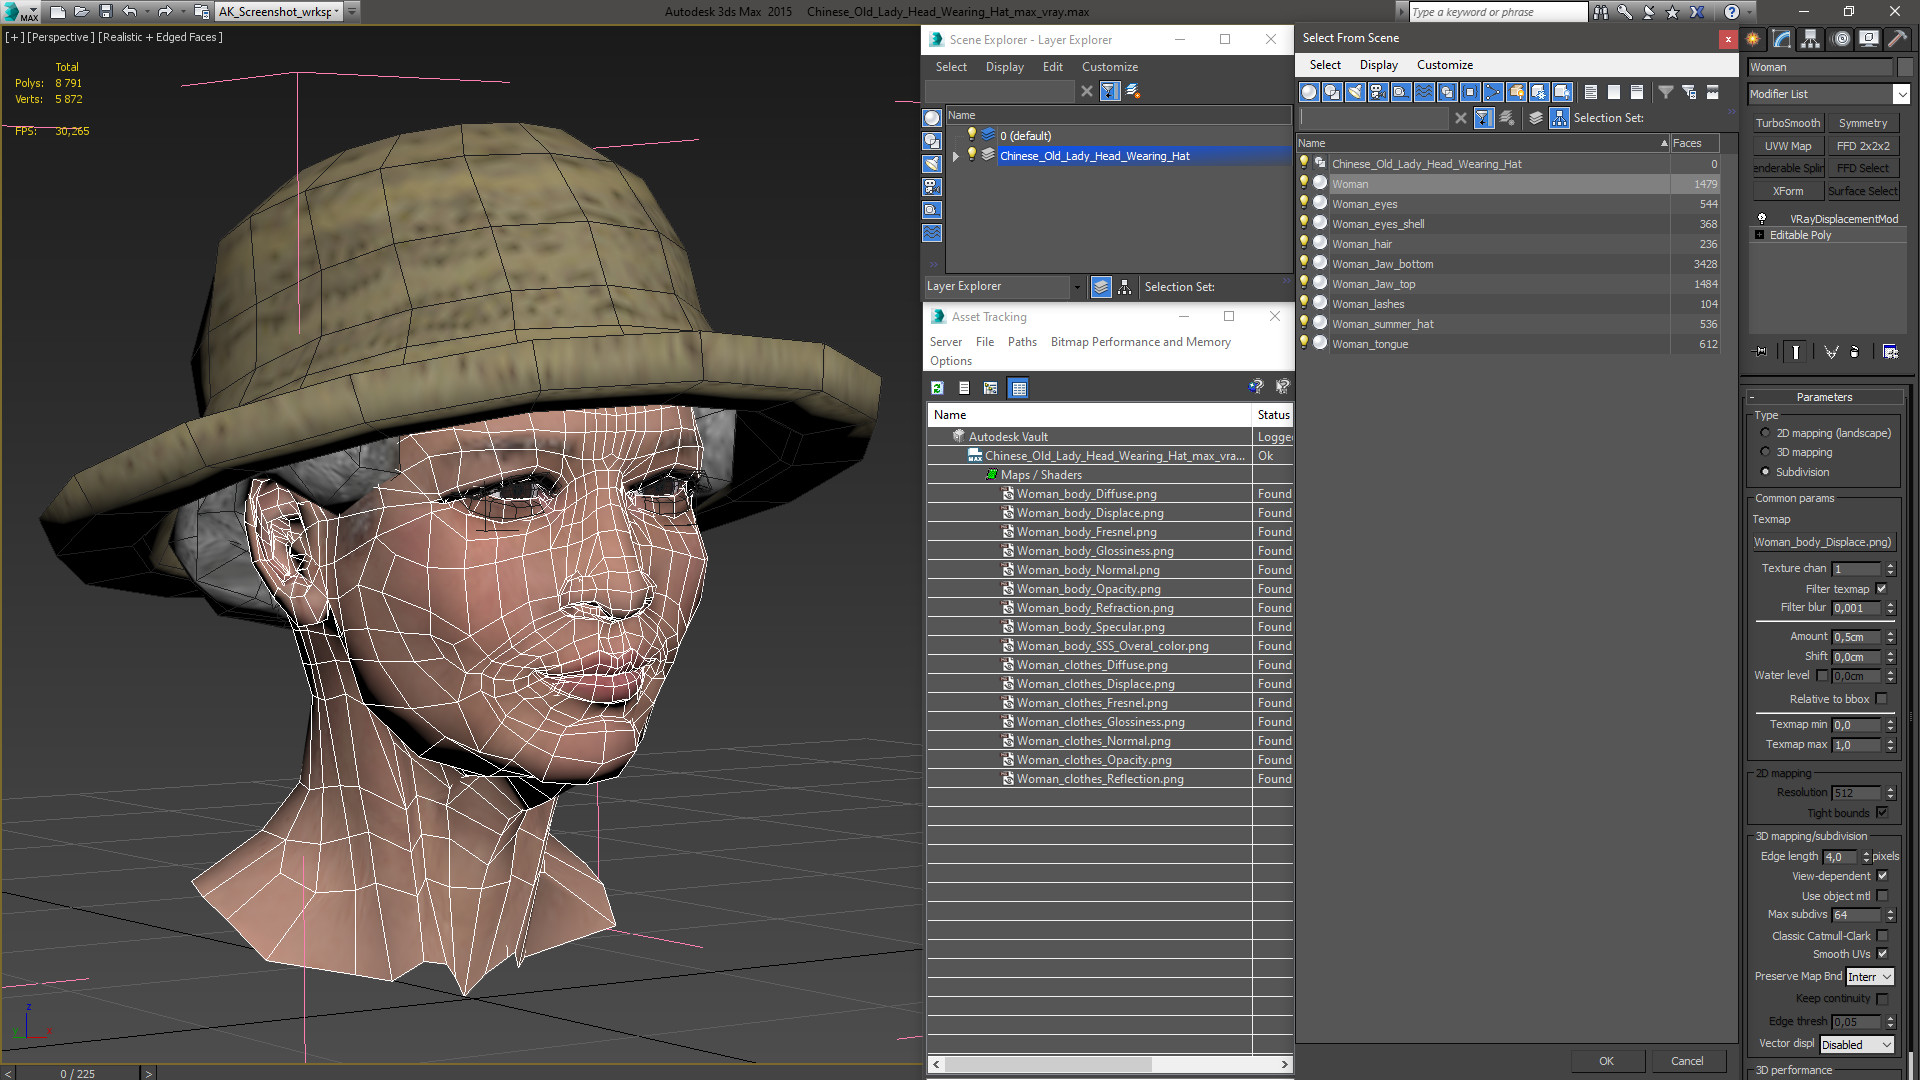Toggle Filter texmap checkbox
The height and width of the screenshot is (1080, 1920).
[x=1882, y=589]
